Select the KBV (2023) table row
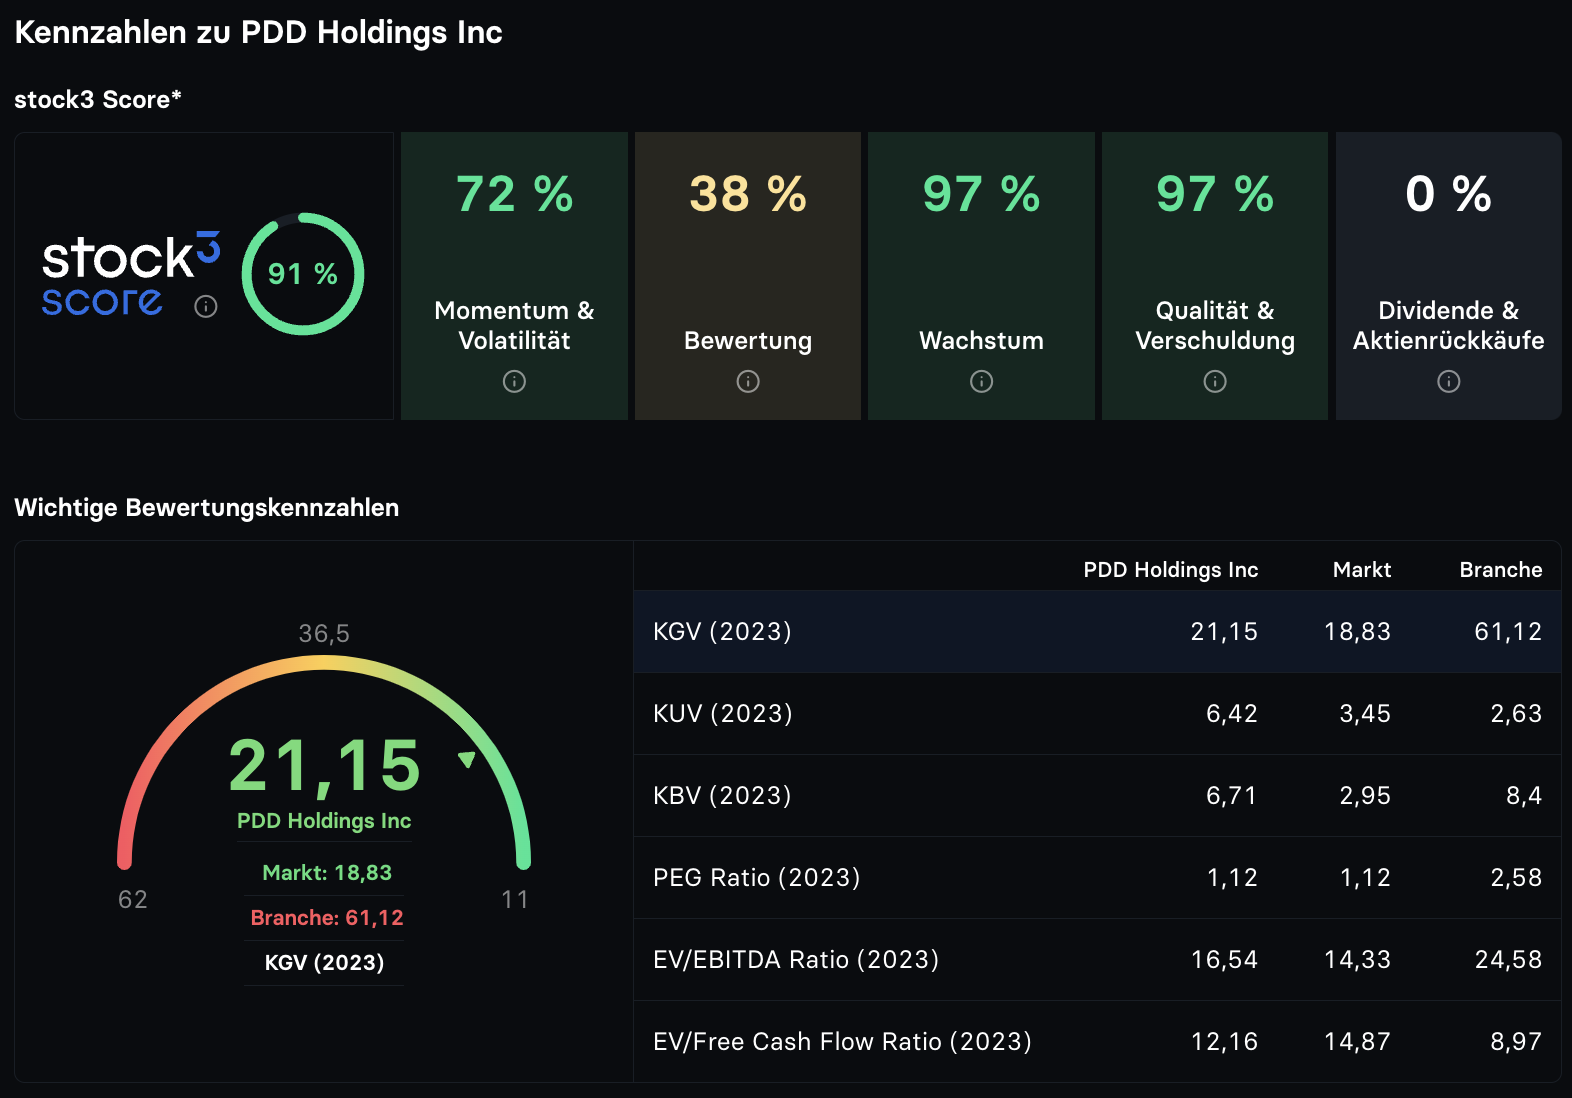This screenshot has height=1098, width=1572. [x=1097, y=795]
